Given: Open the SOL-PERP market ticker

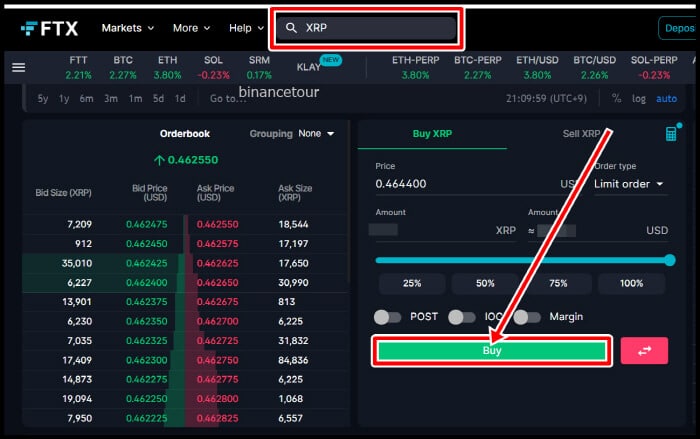Looking at the screenshot, I should [654, 67].
